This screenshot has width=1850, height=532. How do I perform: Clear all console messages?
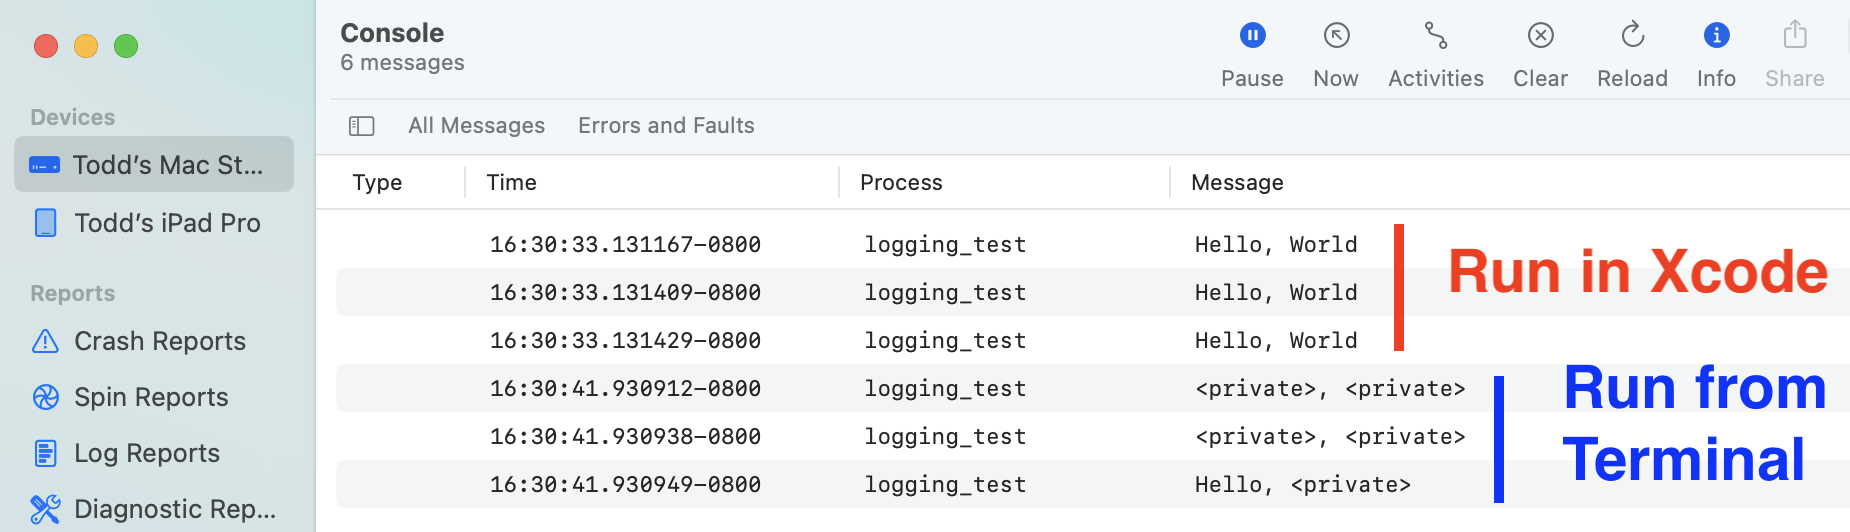(1540, 37)
